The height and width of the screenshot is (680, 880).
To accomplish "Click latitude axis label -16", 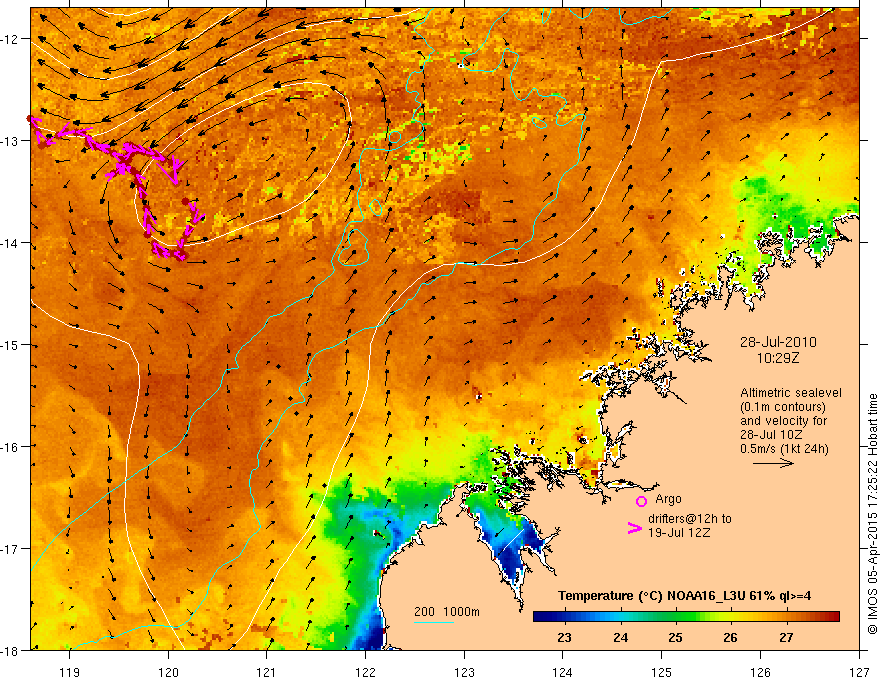I will click(x=11, y=447).
